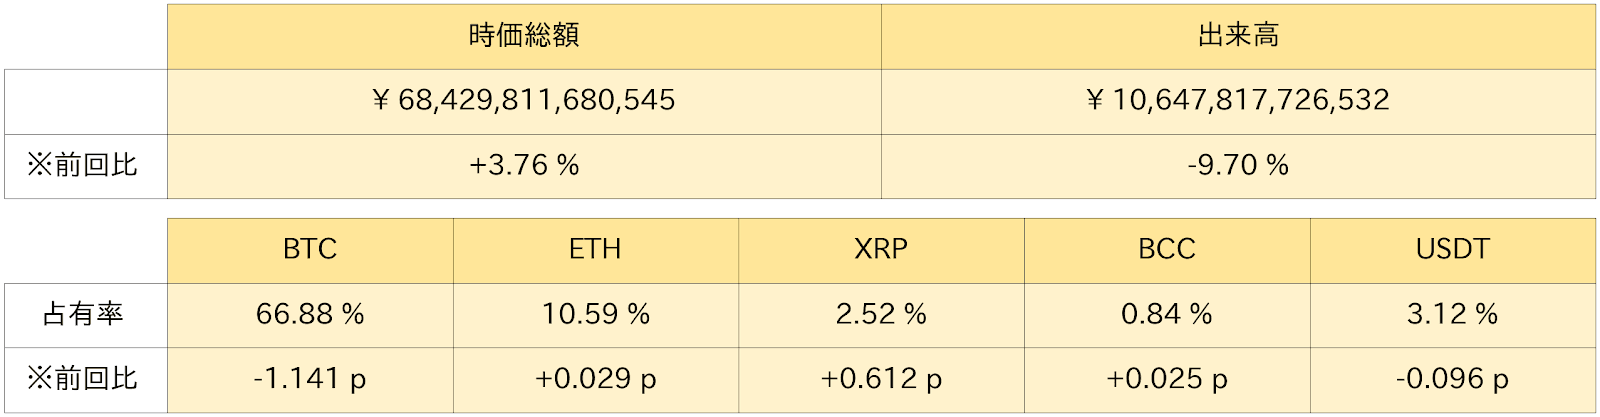Viewport: 1600px width, 417px height.
Task: Click the 時価総額 column header
Action: click(524, 36)
